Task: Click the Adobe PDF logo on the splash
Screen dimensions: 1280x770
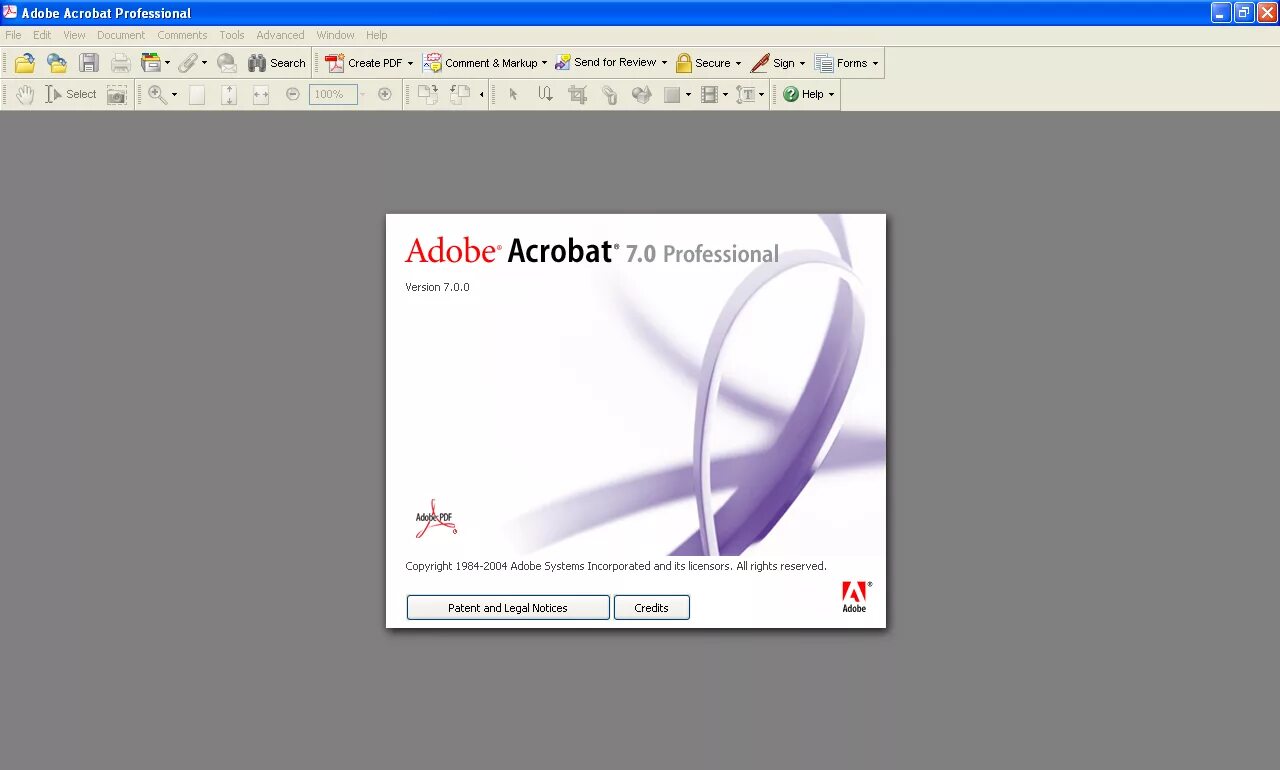Action: click(x=436, y=519)
